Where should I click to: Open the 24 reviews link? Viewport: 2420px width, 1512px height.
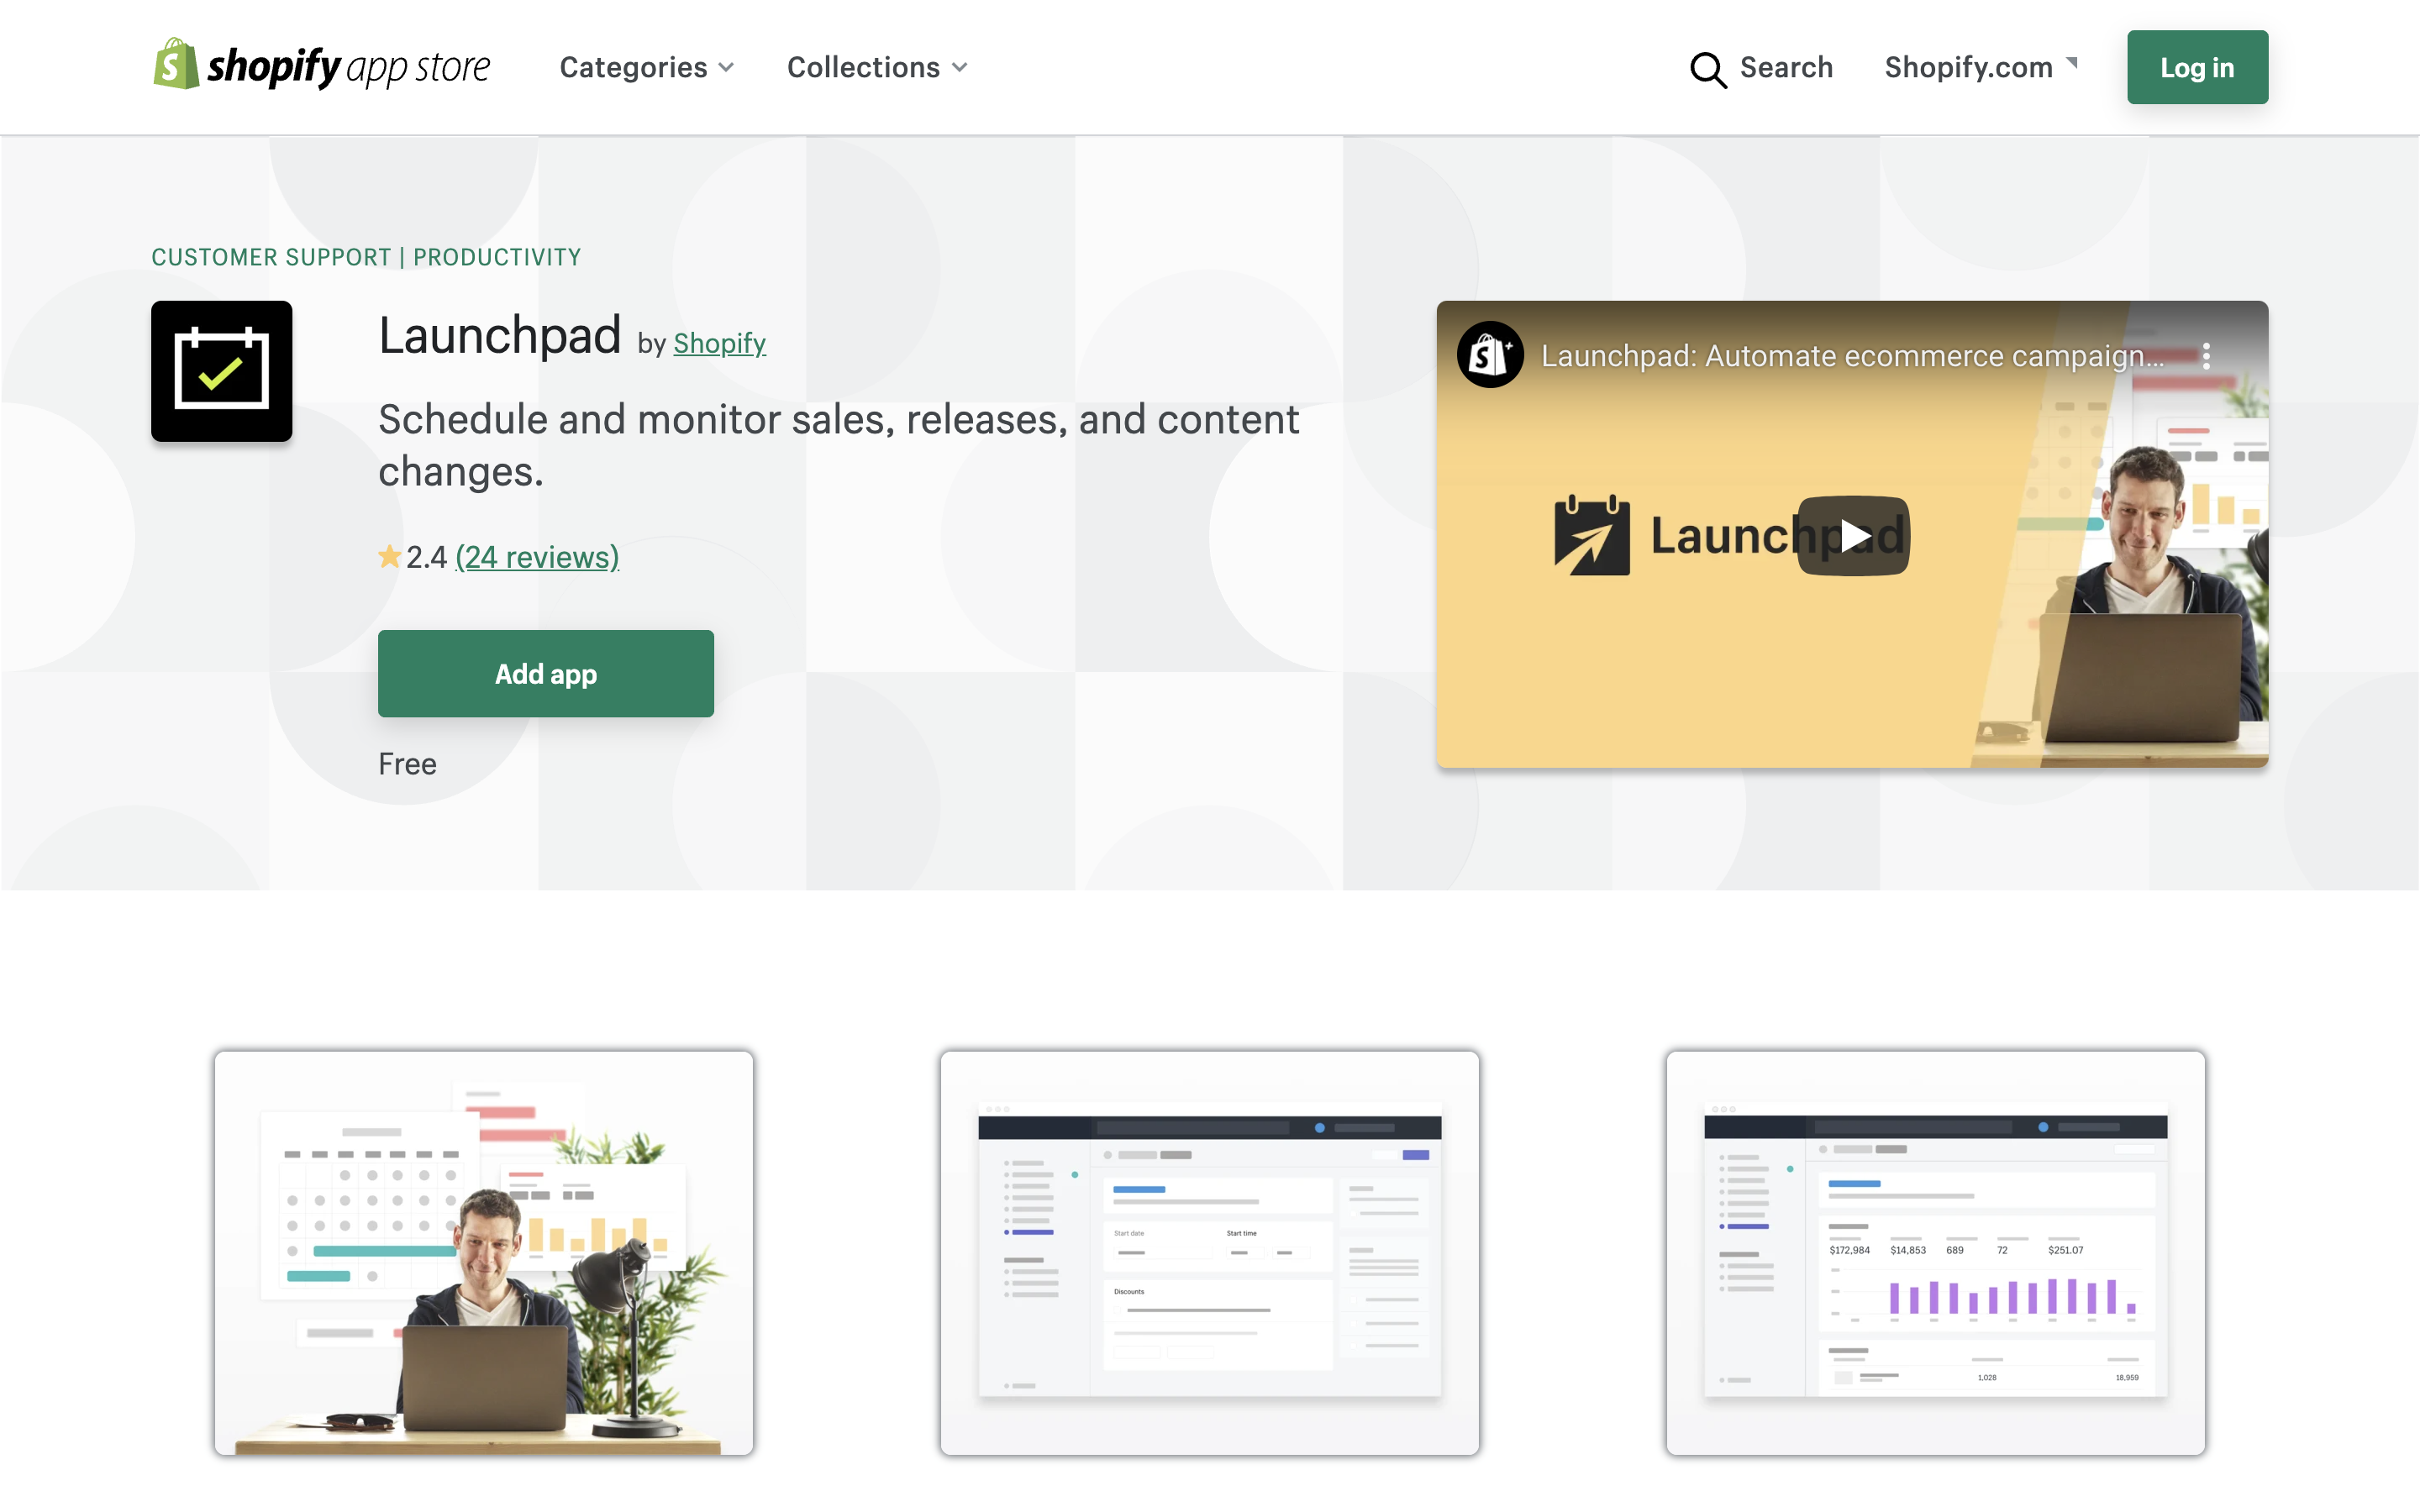[x=537, y=557]
